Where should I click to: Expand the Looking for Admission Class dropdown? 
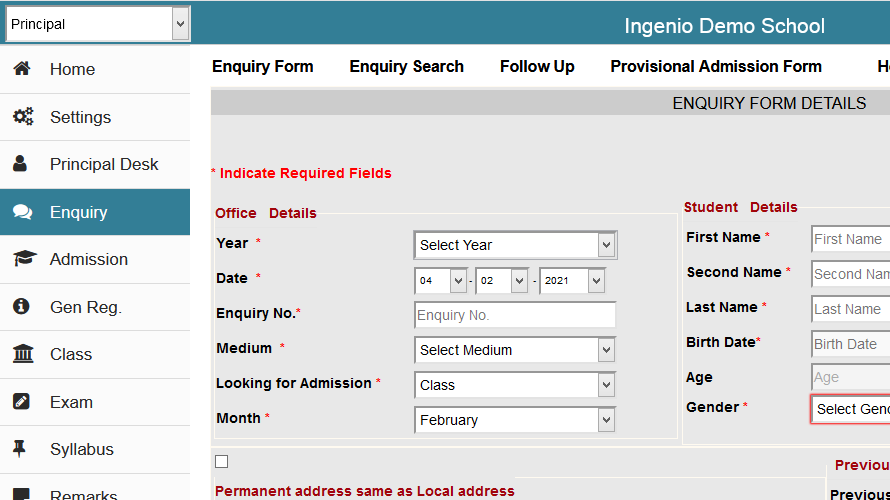click(x=515, y=385)
